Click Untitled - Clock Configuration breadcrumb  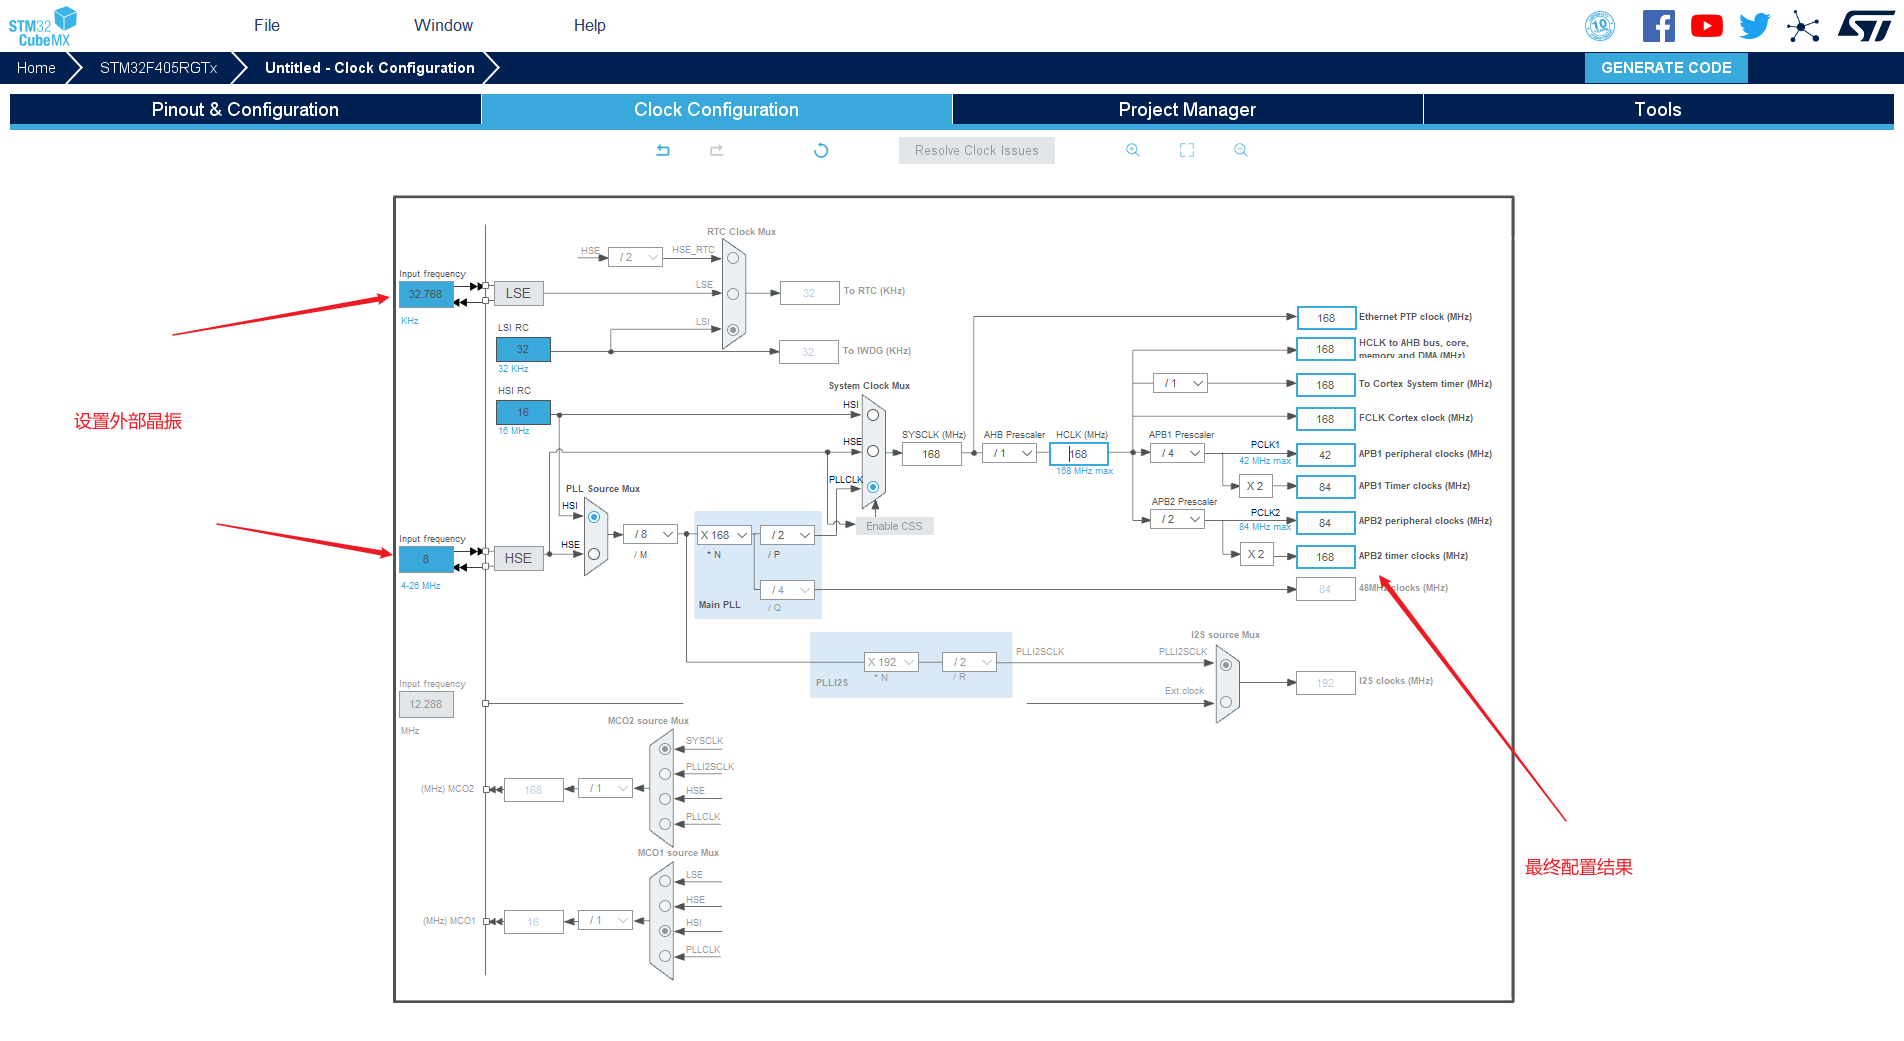point(370,68)
